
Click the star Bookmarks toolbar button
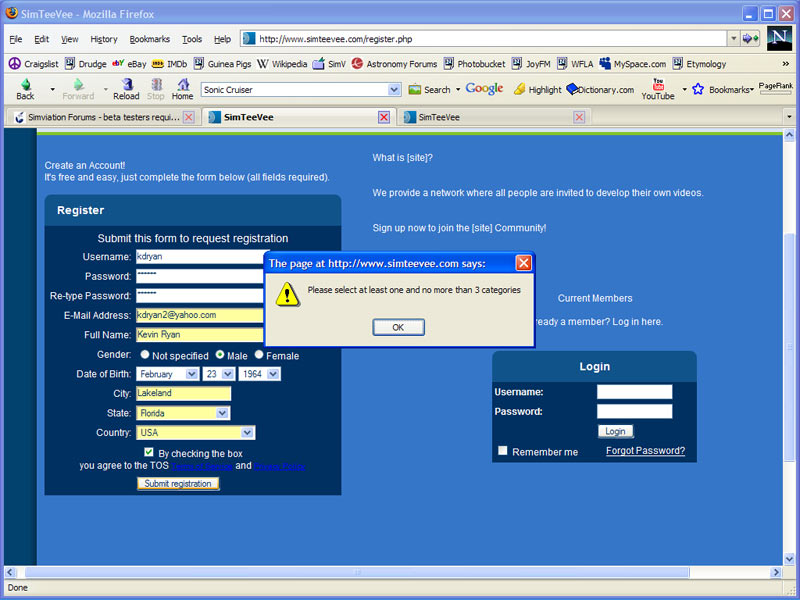pyautogui.click(x=723, y=89)
